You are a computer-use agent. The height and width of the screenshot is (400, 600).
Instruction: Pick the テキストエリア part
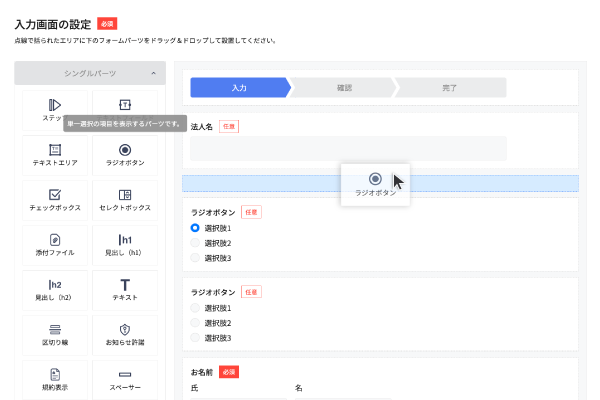pyautogui.click(x=55, y=155)
